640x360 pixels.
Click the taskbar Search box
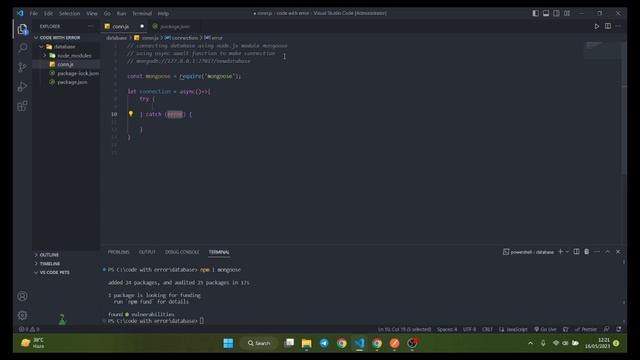click(259, 343)
